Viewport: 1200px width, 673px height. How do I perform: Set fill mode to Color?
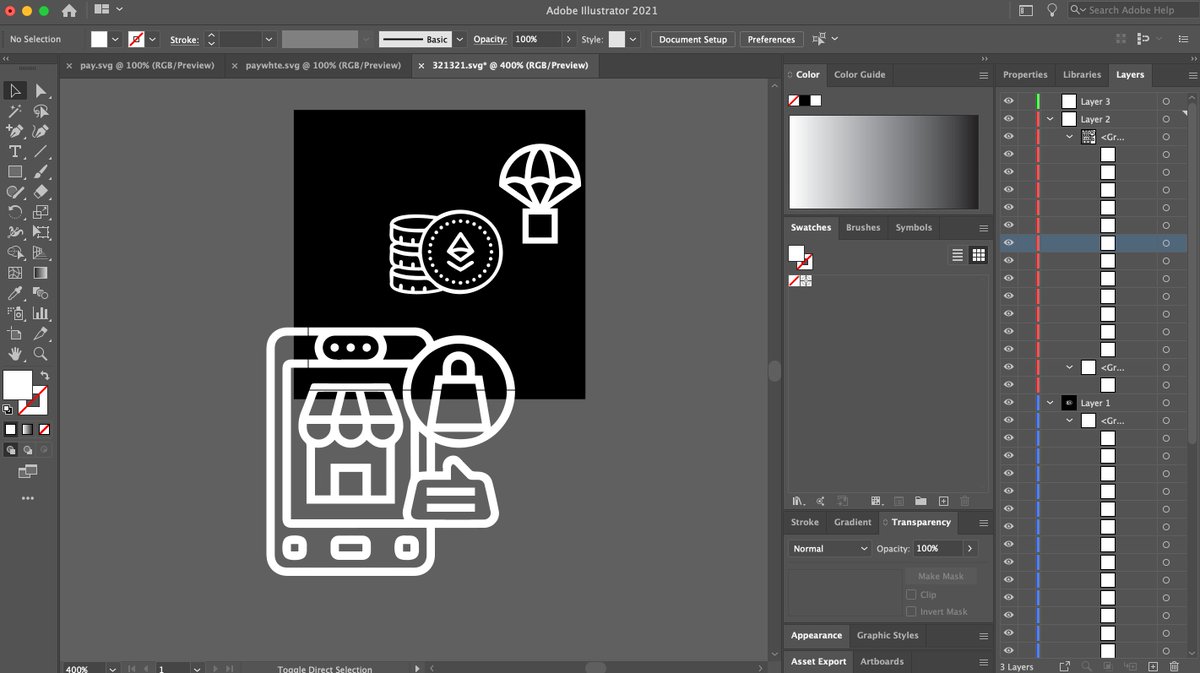pos(11,429)
